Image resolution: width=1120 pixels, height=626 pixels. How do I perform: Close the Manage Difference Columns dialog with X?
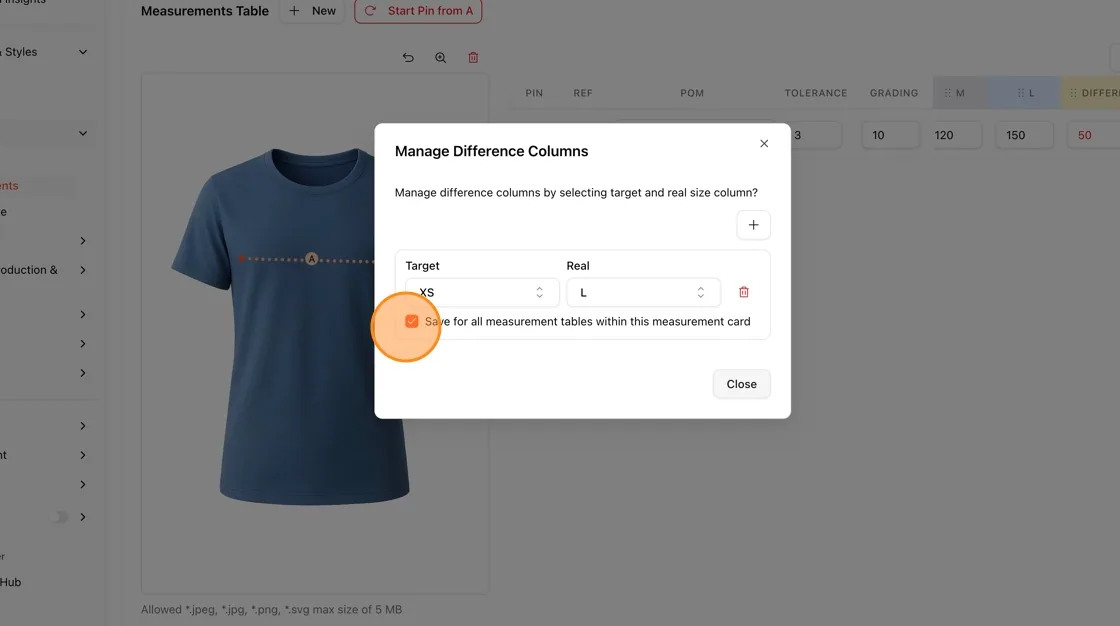tap(764, 144)
